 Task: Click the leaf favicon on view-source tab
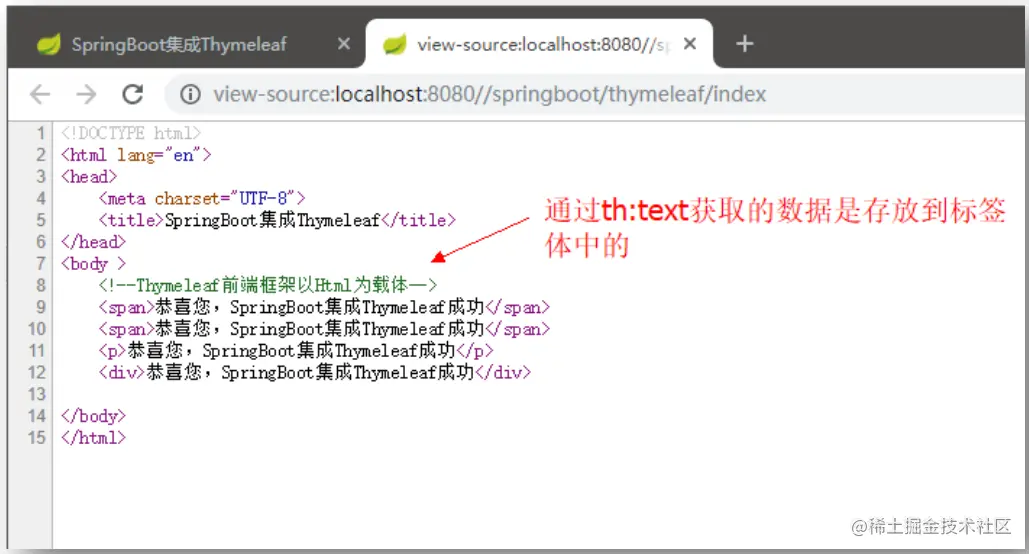pos(394,44)
